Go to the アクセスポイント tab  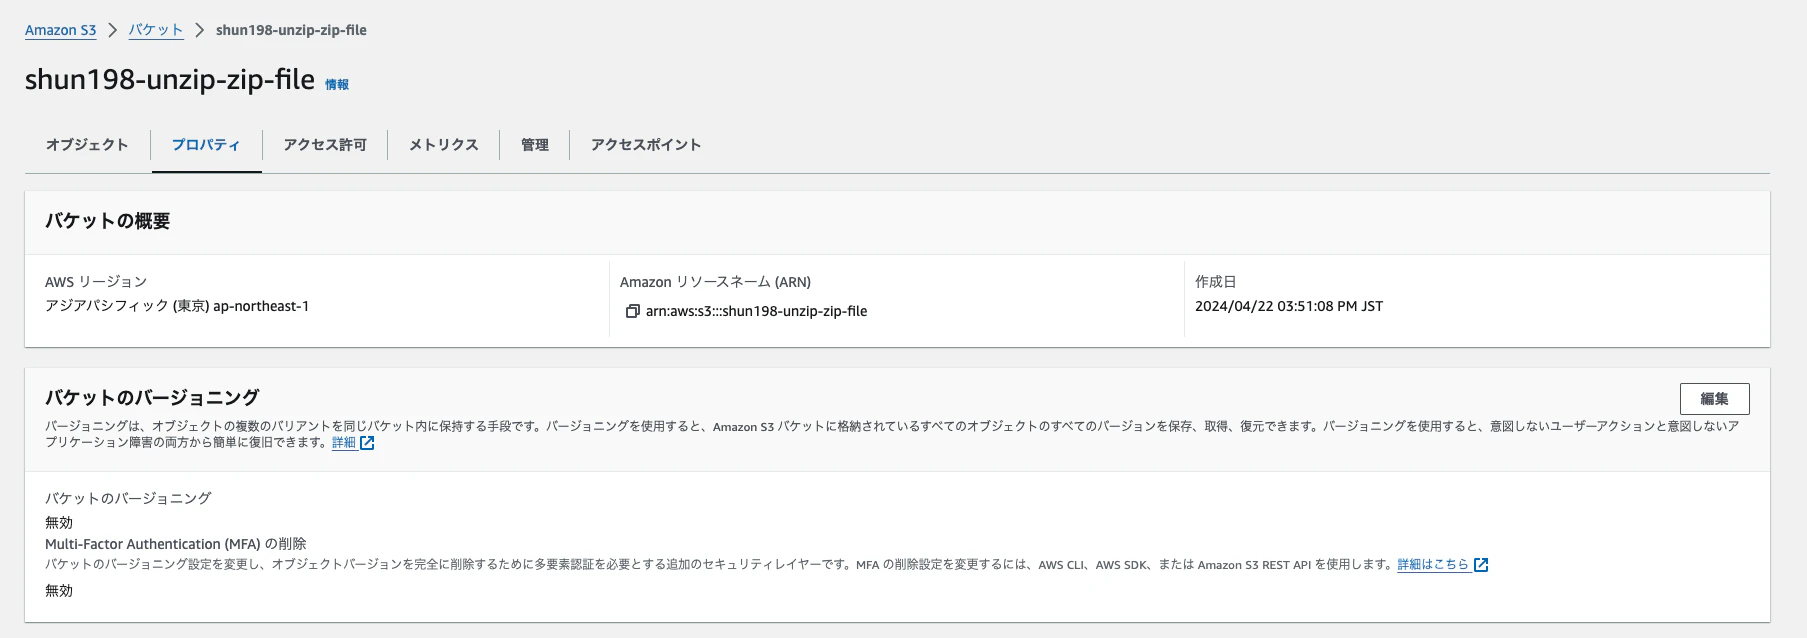coord(646,145)
